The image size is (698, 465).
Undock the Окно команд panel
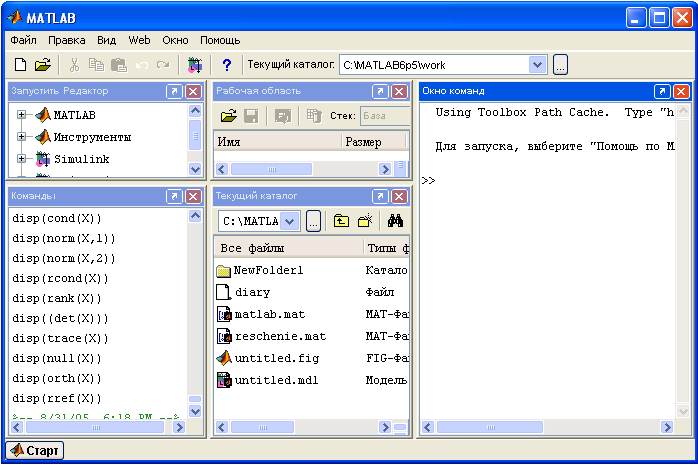pos(662,92)
